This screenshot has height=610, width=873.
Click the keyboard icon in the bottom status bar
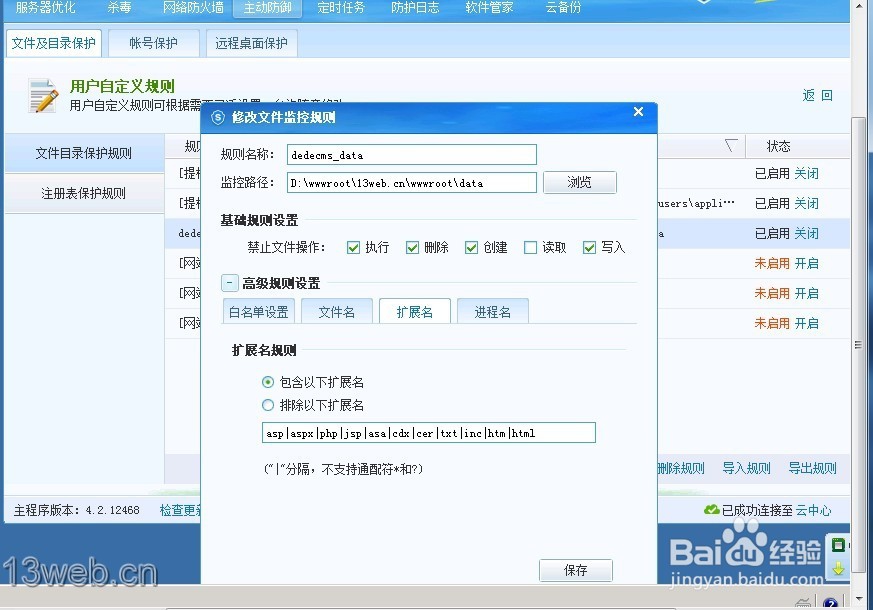pyautogui.click(x=803, y=602)
